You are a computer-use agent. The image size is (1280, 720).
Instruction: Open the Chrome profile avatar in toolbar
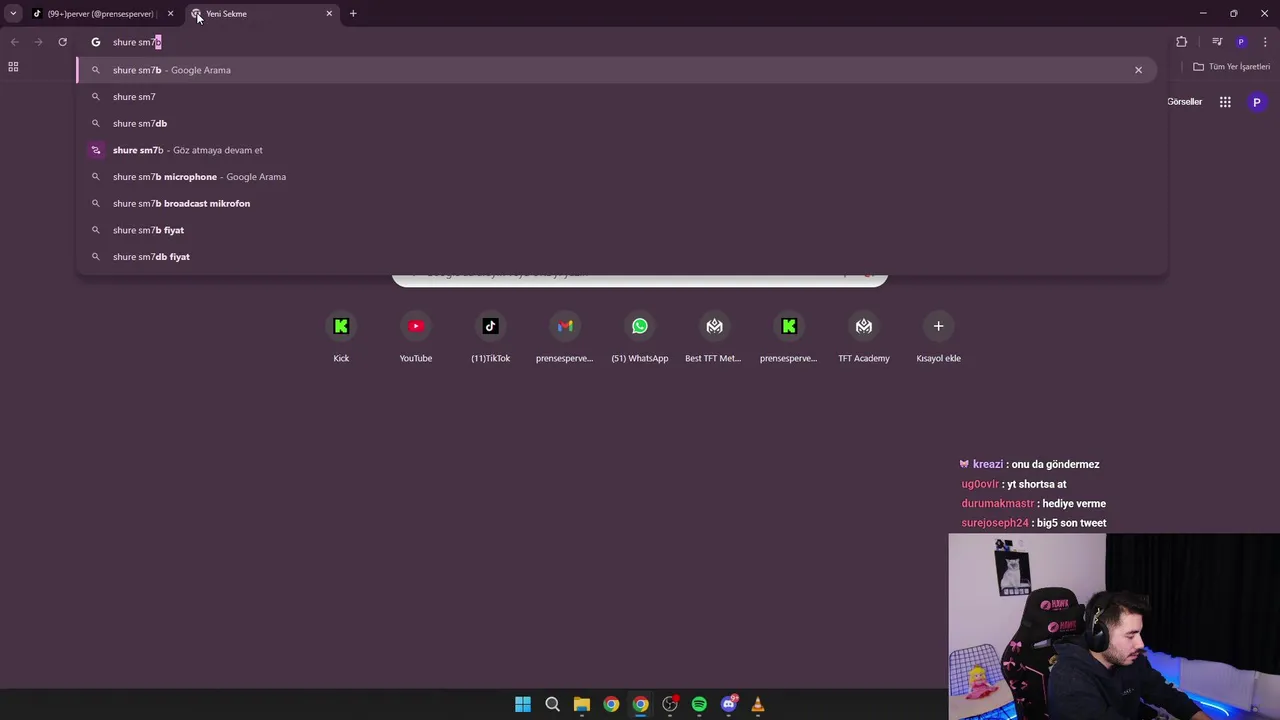point(1241,42)
